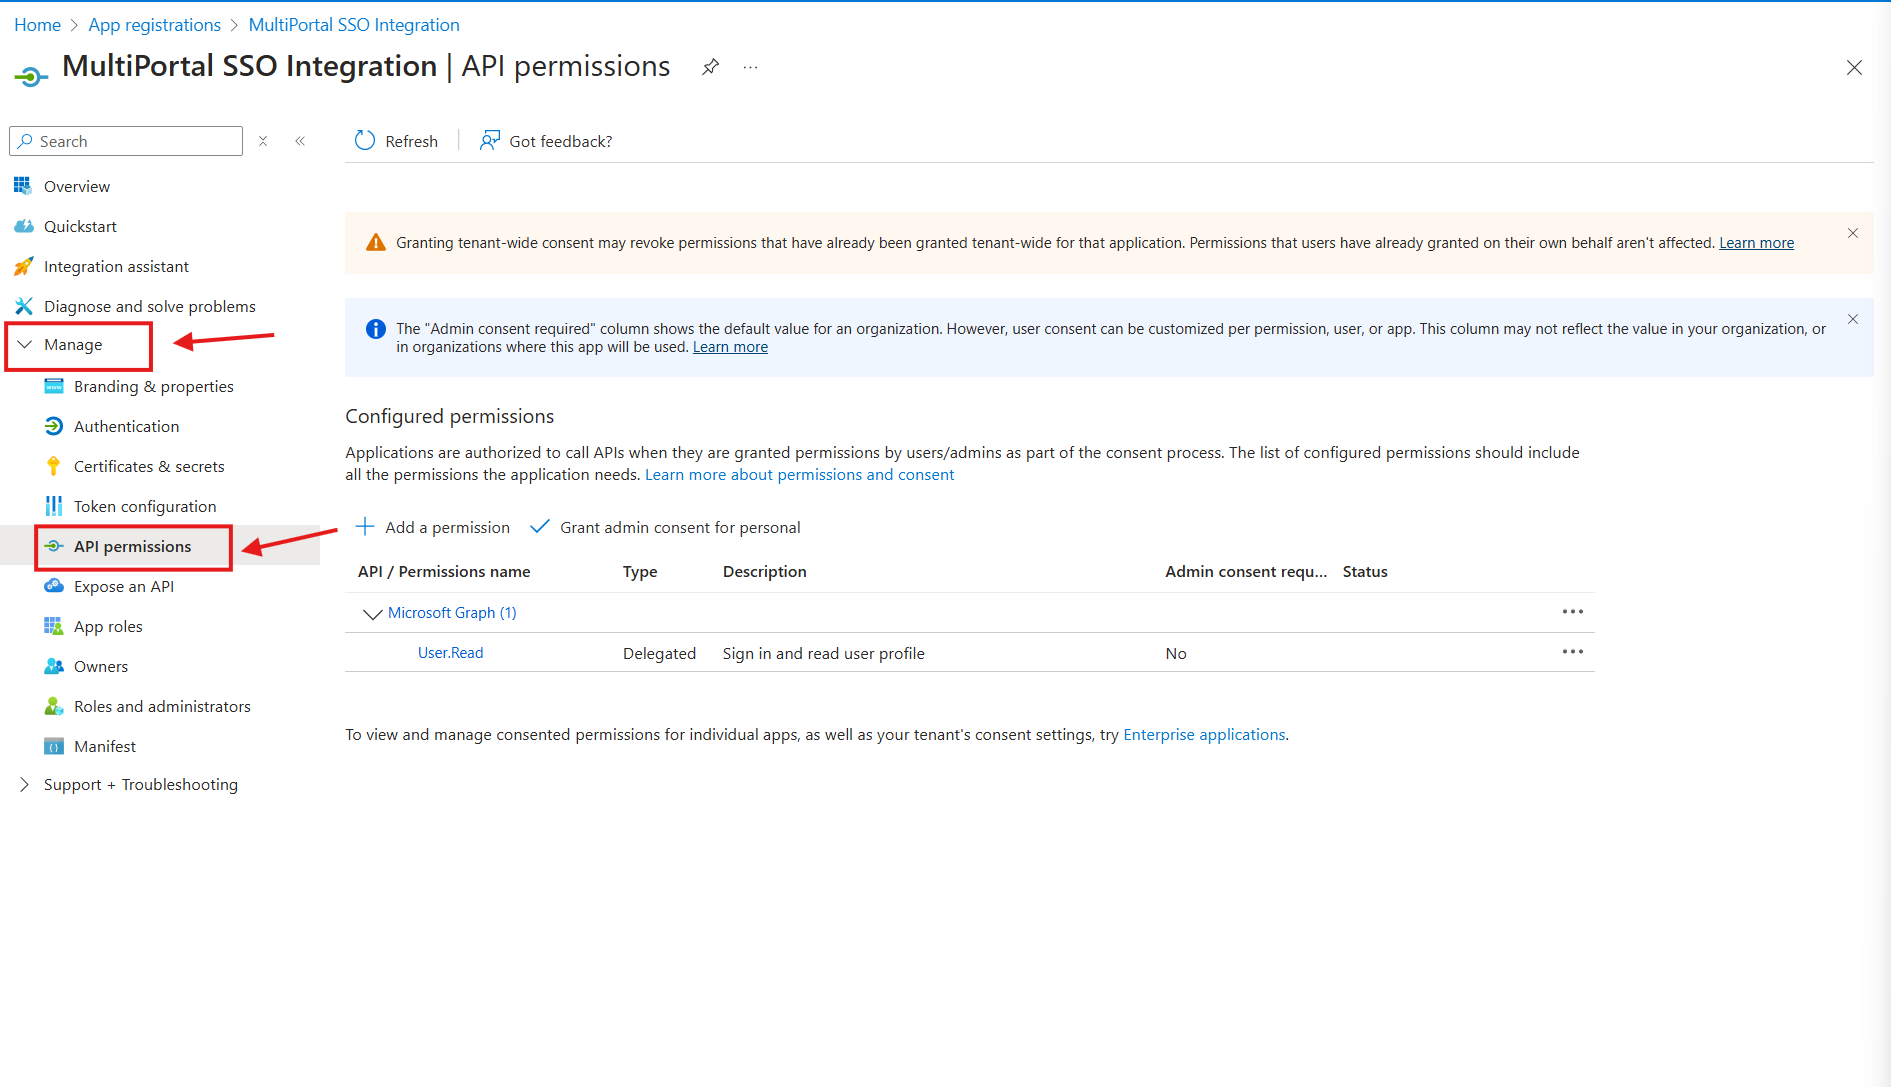Click the Type column header
Viewport: 1891px width, 1087px height.
[x=640, y=572]
